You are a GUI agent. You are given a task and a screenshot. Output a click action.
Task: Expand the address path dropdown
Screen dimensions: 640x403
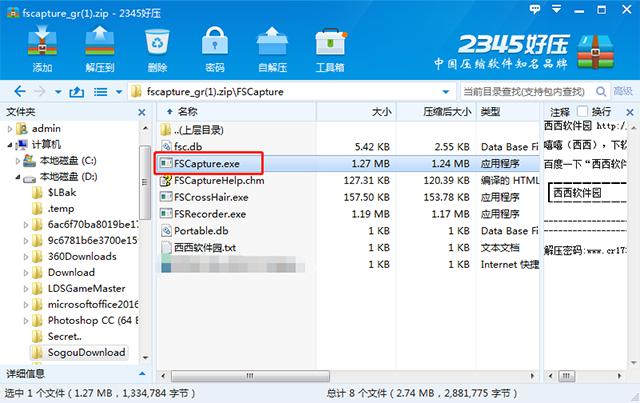(446, 92)
